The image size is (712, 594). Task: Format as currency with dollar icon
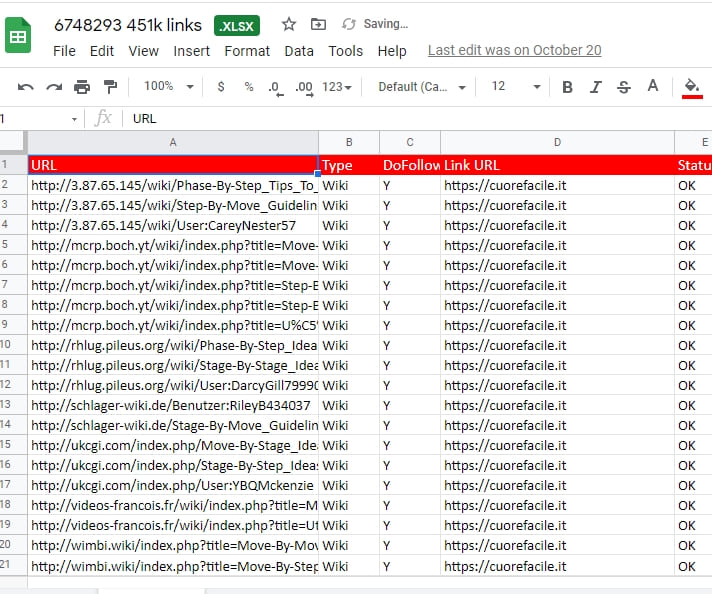click(x=221, y=87)
